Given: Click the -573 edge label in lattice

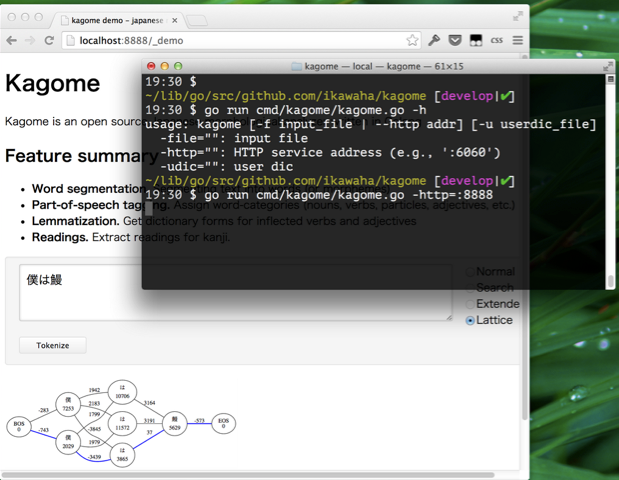Looking at the screenshot, I should [200, 421].
